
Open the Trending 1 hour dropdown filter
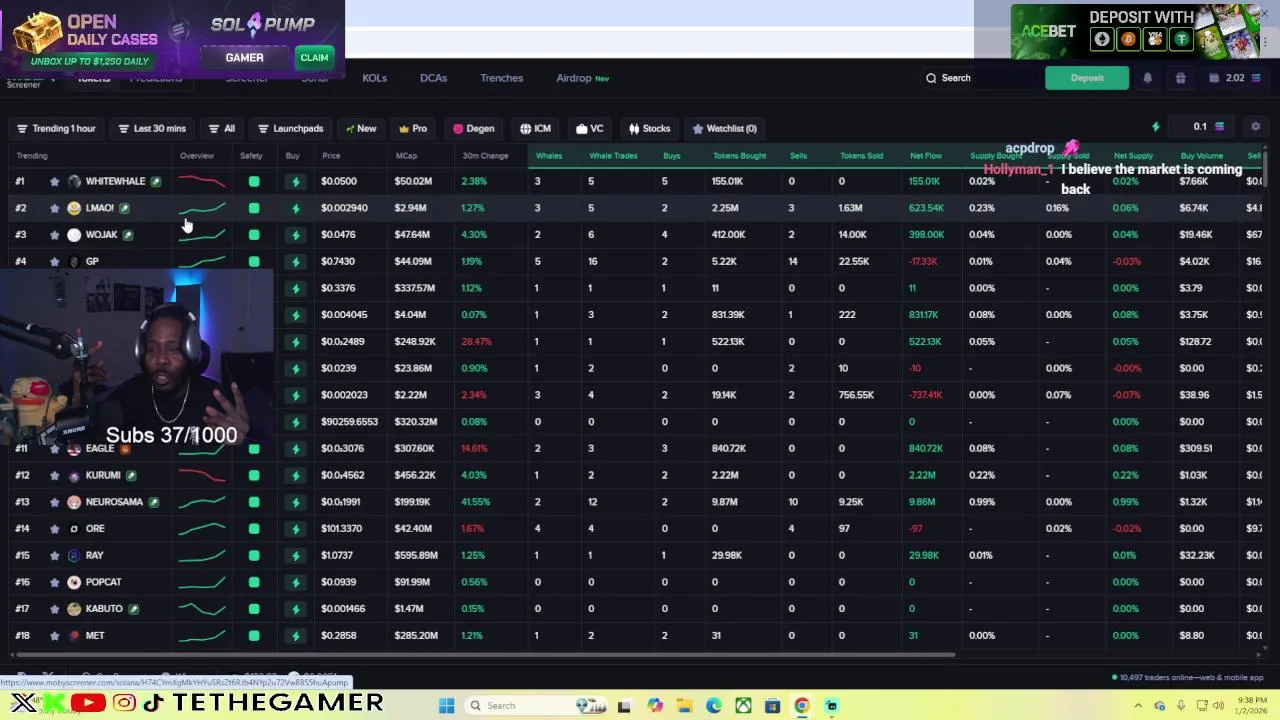pos(56,128)
